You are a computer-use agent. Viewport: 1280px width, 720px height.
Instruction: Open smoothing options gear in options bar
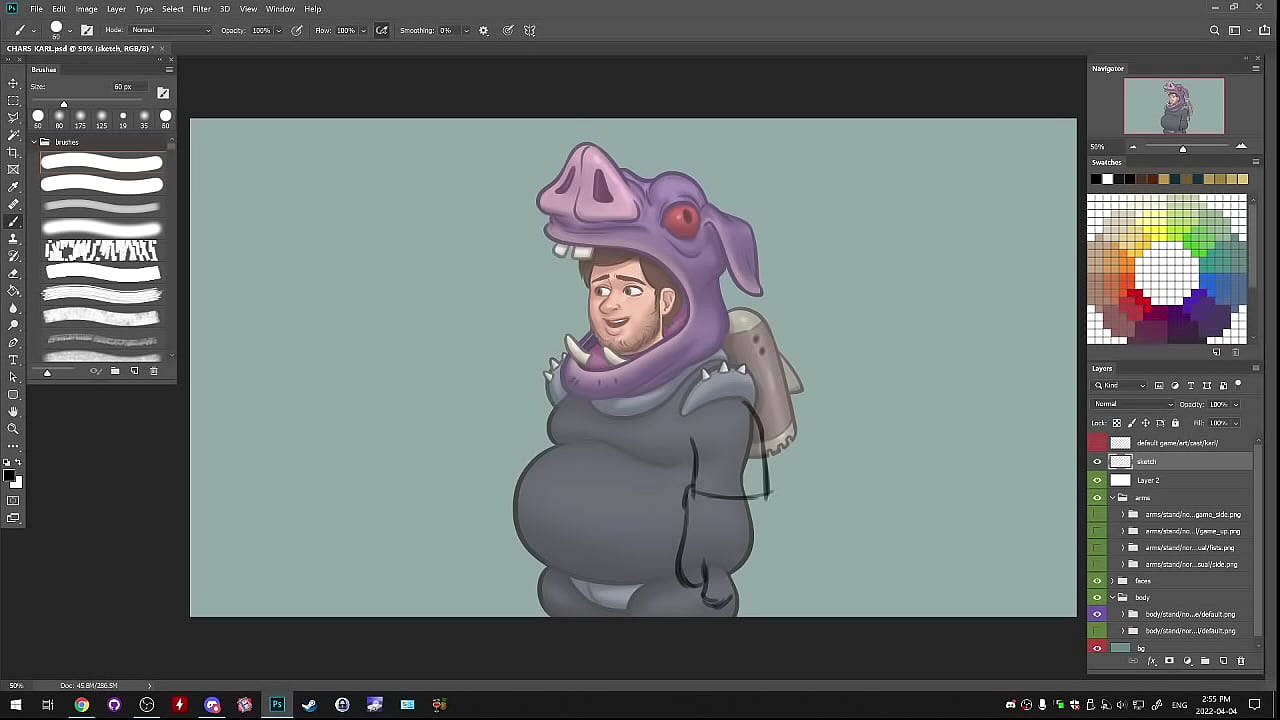(484, 30)
